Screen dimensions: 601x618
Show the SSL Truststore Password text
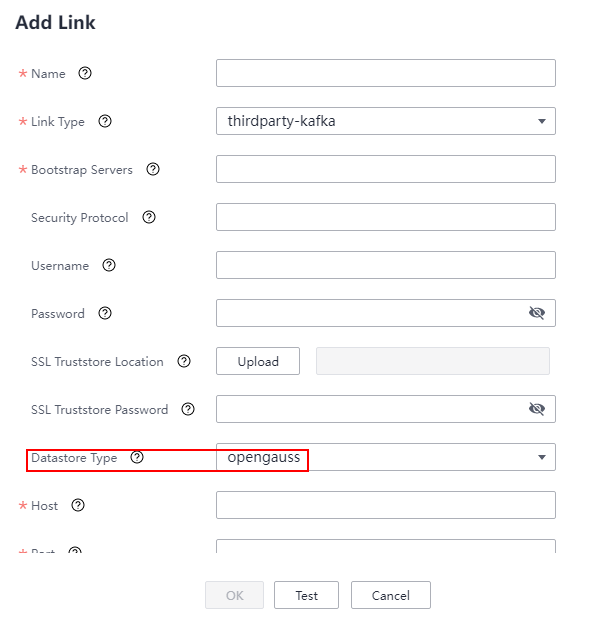click(537, 409)
